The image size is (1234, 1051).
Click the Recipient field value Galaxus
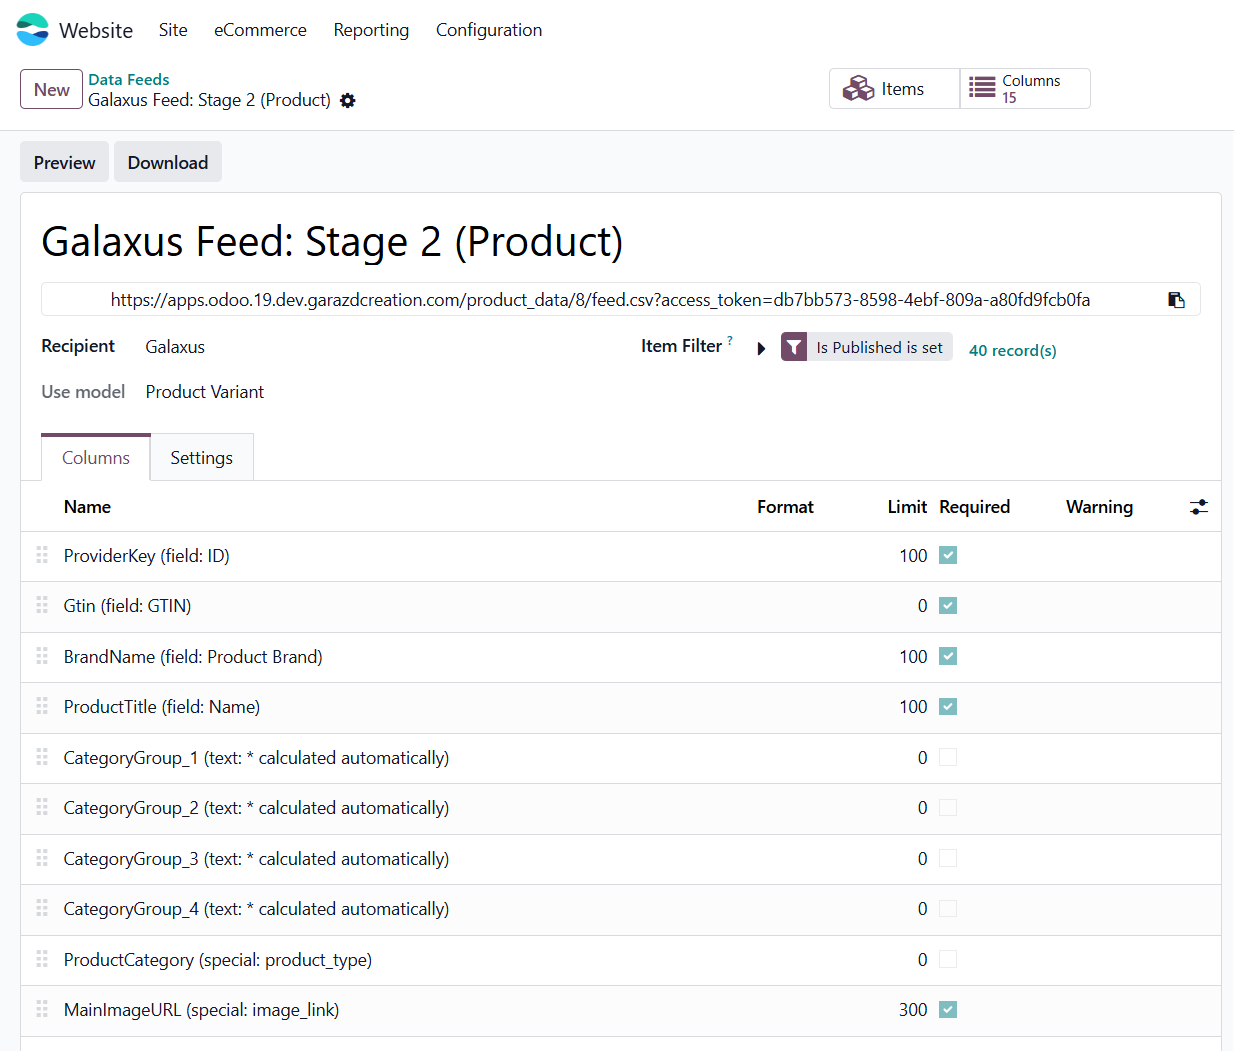tap(175, 347)
